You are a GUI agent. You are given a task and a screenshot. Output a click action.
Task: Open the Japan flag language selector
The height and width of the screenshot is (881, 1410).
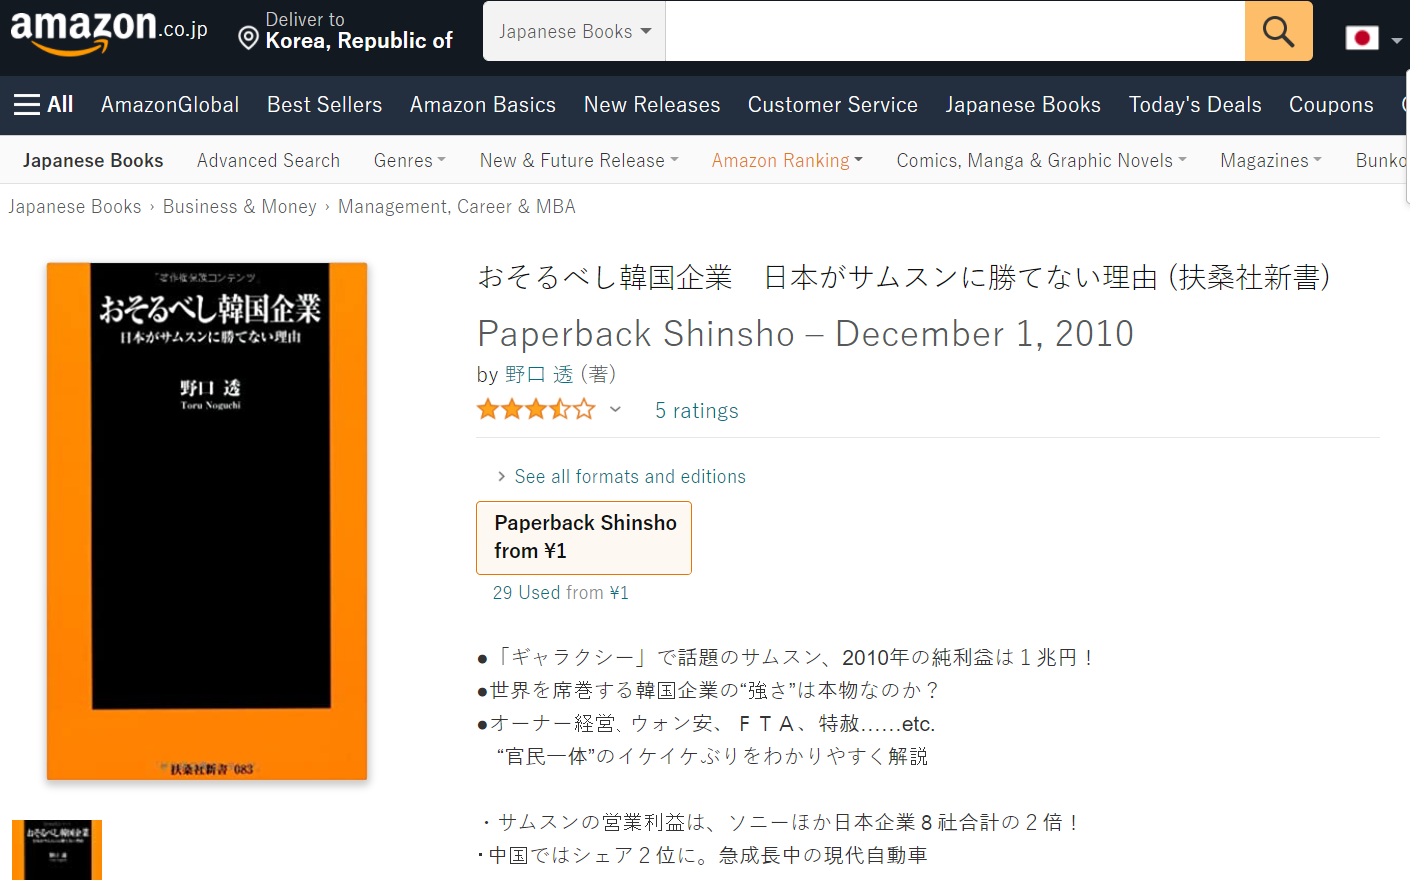[1373, 39]
